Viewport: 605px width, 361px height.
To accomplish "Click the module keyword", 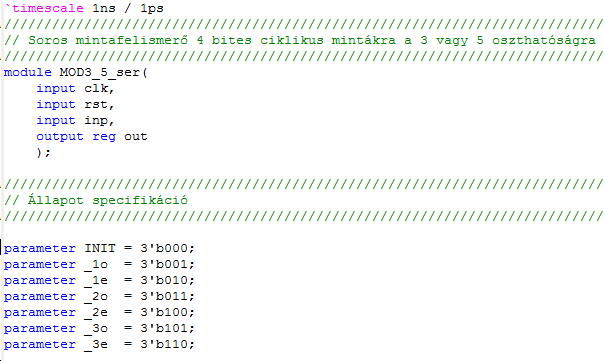I will click(28, 72).
